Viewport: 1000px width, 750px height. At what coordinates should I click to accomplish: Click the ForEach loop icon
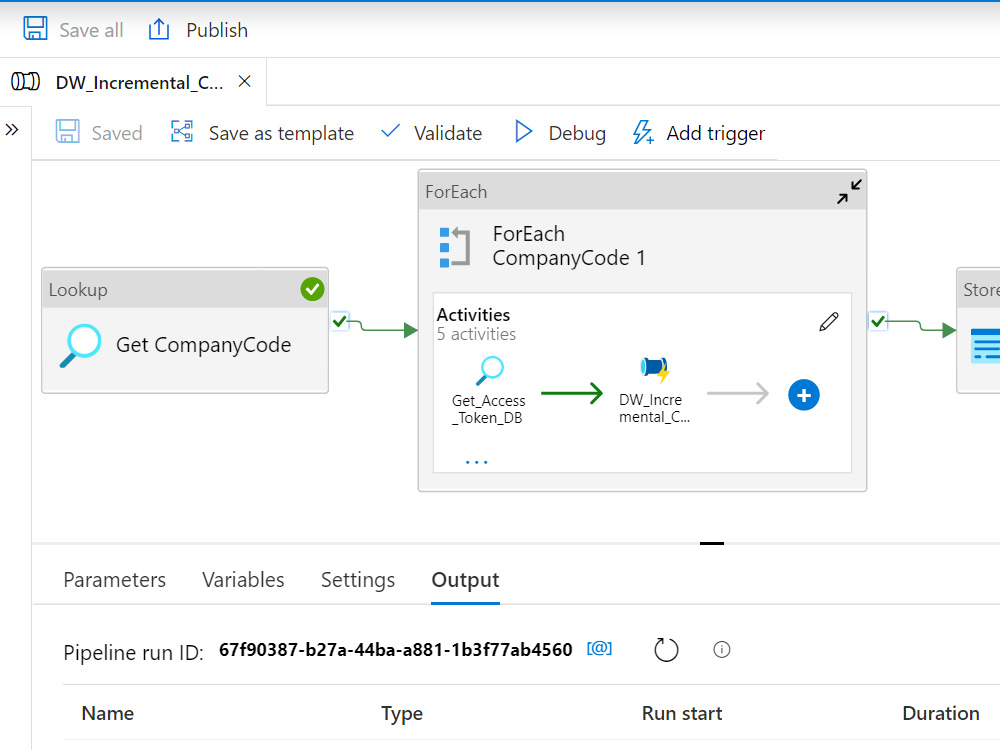pos(455,247)
